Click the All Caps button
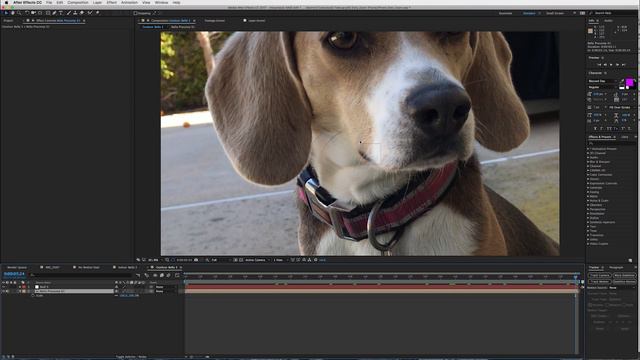Viewport: 640px width, 360px height. click(x=609, y=129)
